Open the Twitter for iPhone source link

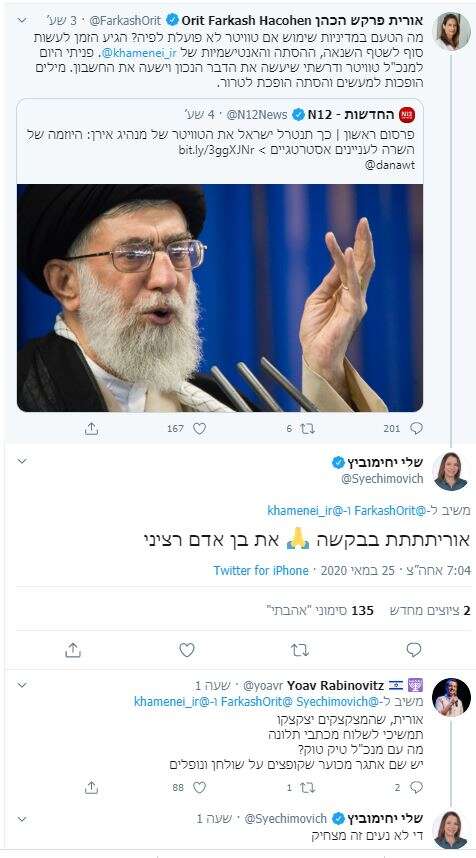pyautogui.click(x=261, y=571)
